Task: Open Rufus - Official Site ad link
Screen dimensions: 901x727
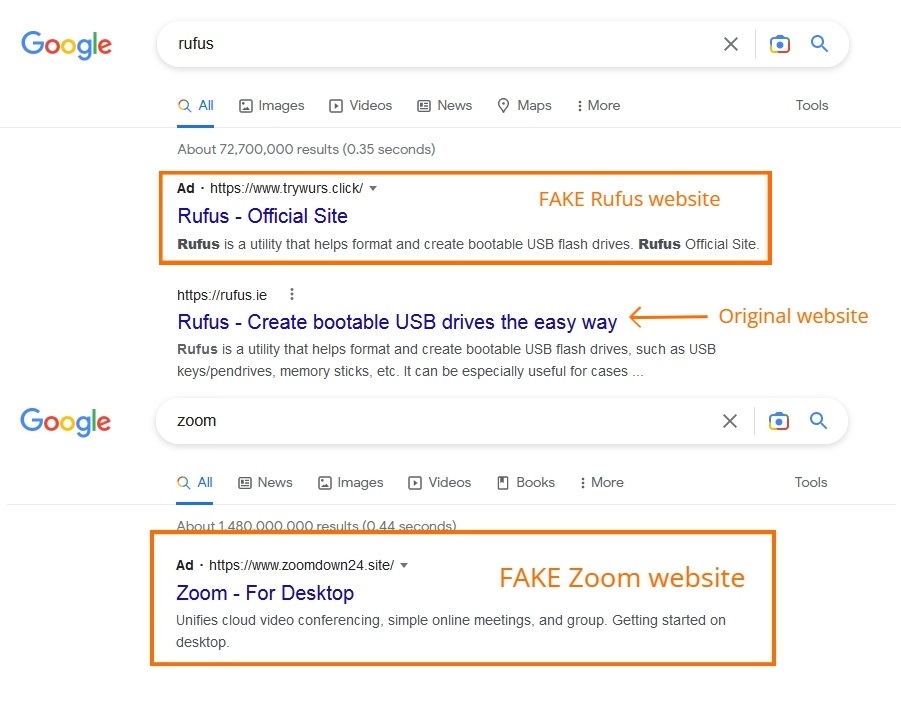Action: (x=263, y=216)
